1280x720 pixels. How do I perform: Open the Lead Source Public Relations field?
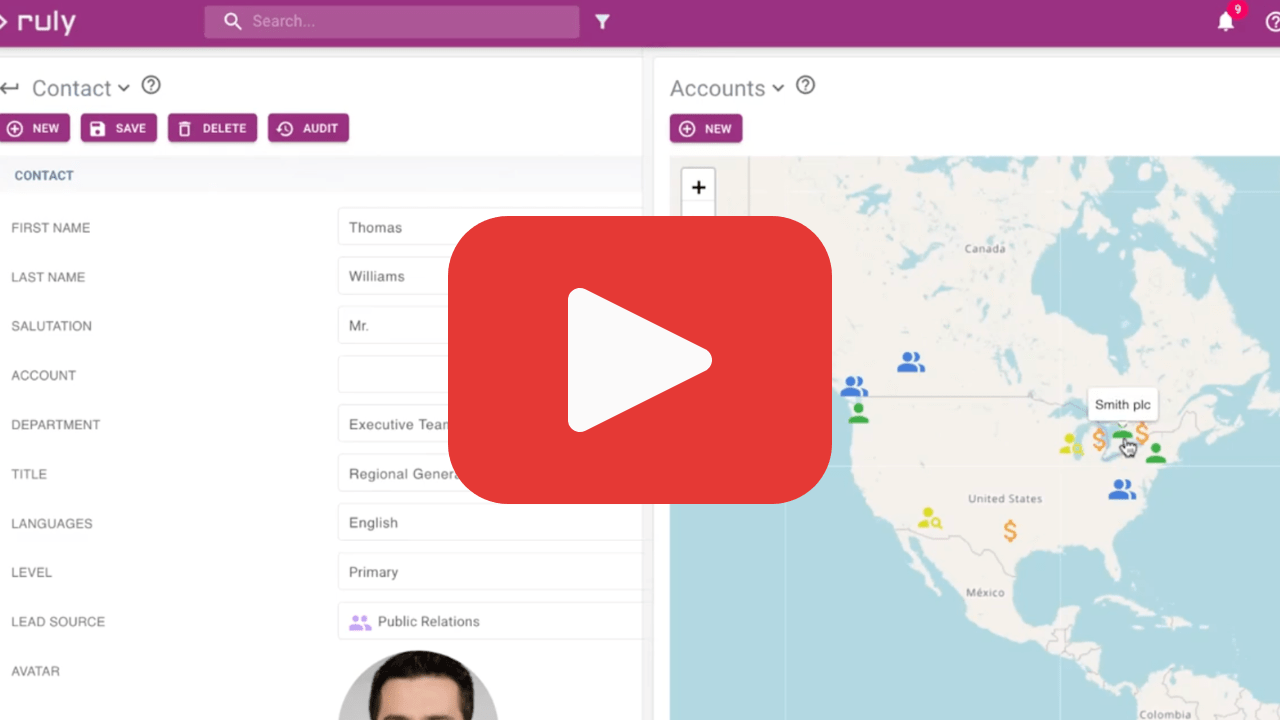coord(490,621)
